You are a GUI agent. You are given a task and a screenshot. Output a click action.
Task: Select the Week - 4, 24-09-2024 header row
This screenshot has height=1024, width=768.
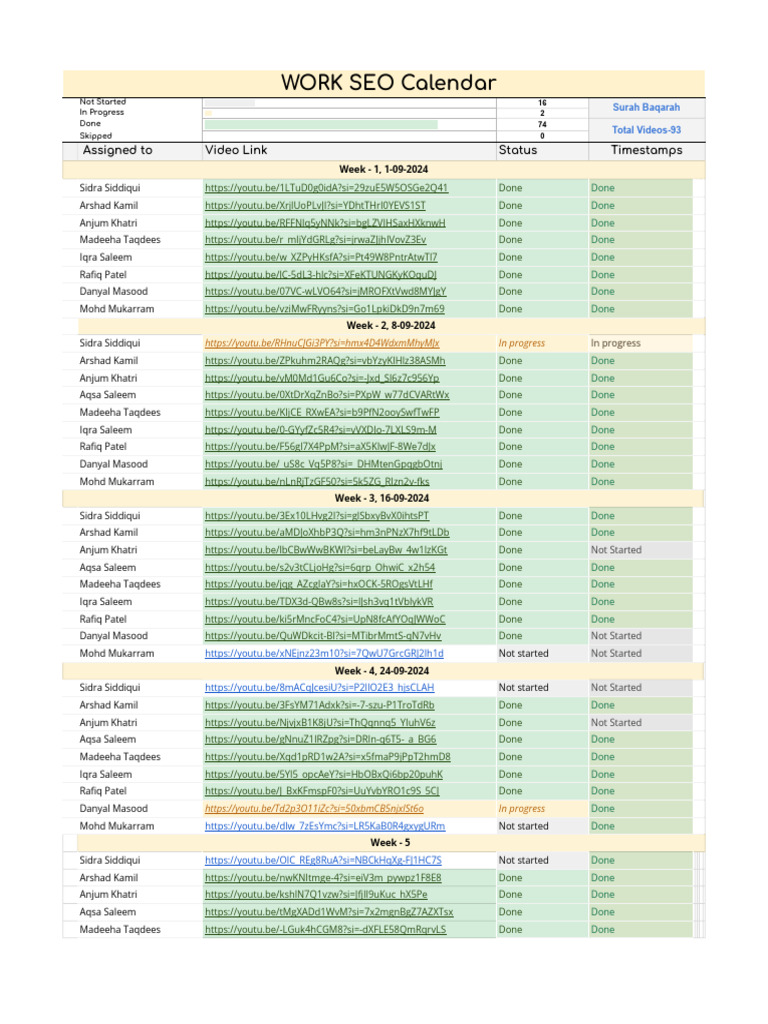point(382,671)
